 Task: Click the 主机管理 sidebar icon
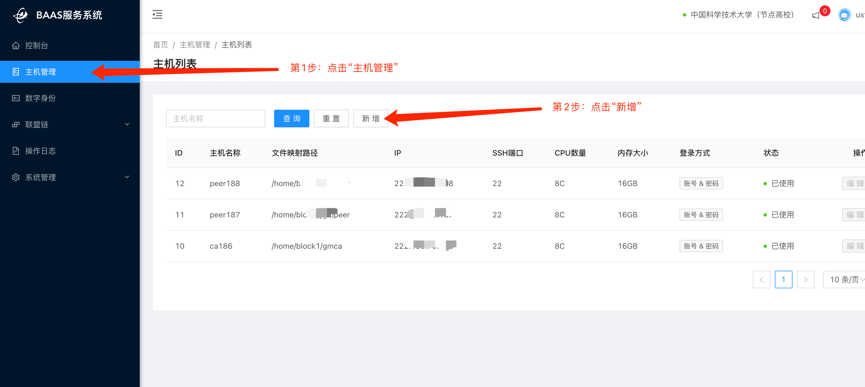15,72
